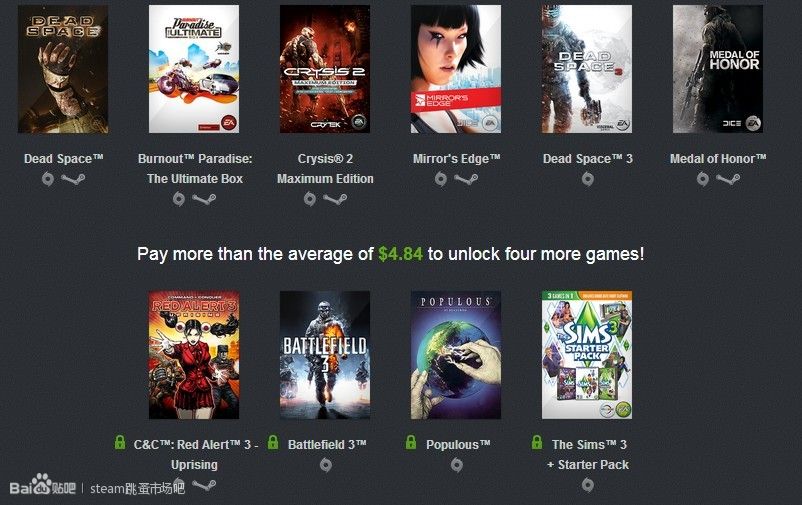The image size is (802, 505).
Task: Click the Mirror's Edge title link
Action: pos(456,159)
